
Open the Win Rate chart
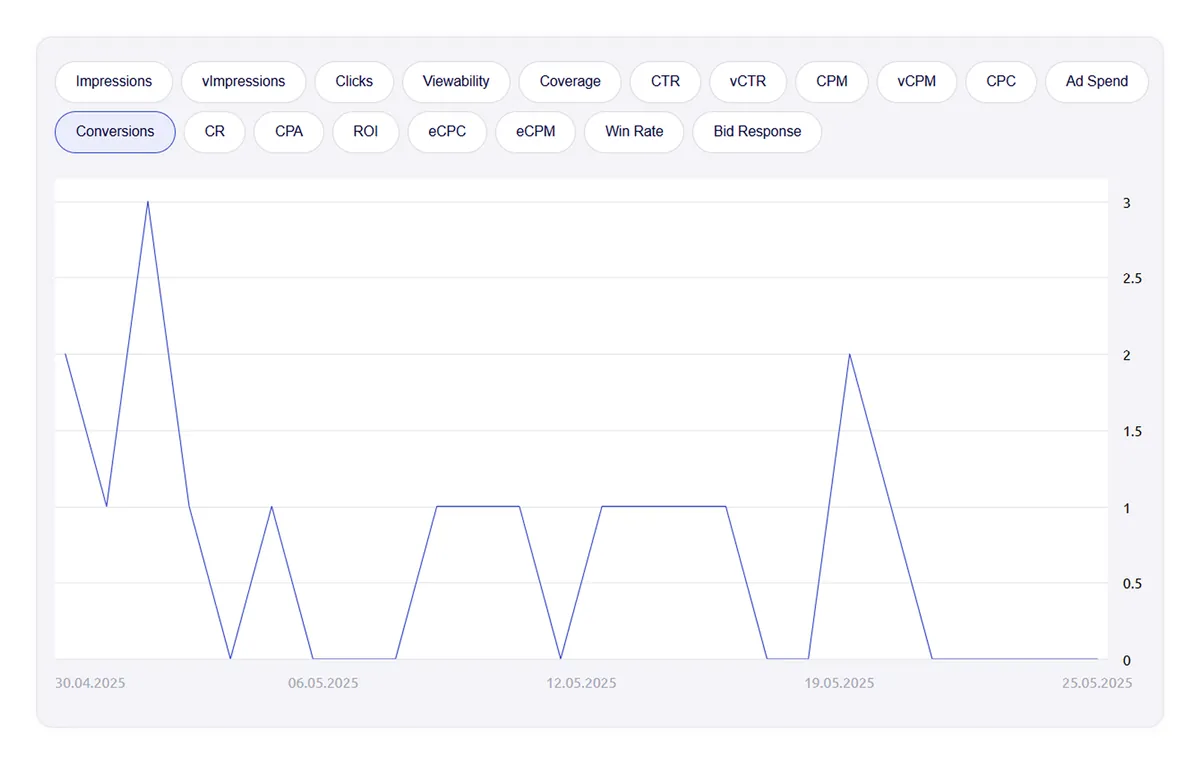[634, 132]
